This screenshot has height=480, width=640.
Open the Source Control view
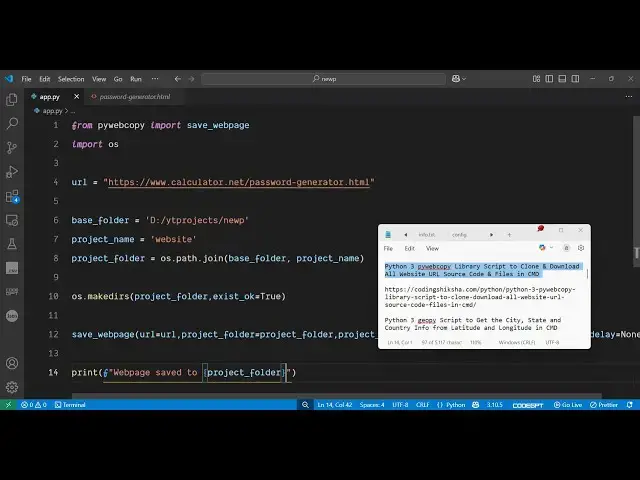coord(12,147)
